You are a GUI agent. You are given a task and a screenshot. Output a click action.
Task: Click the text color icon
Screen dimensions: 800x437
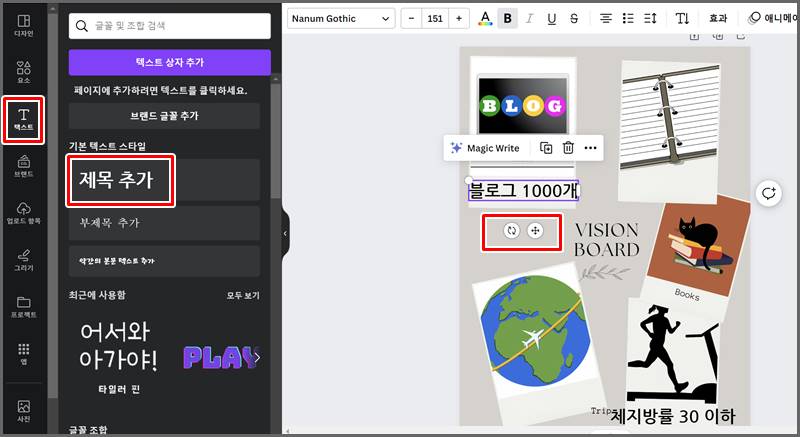click(485, 18)
